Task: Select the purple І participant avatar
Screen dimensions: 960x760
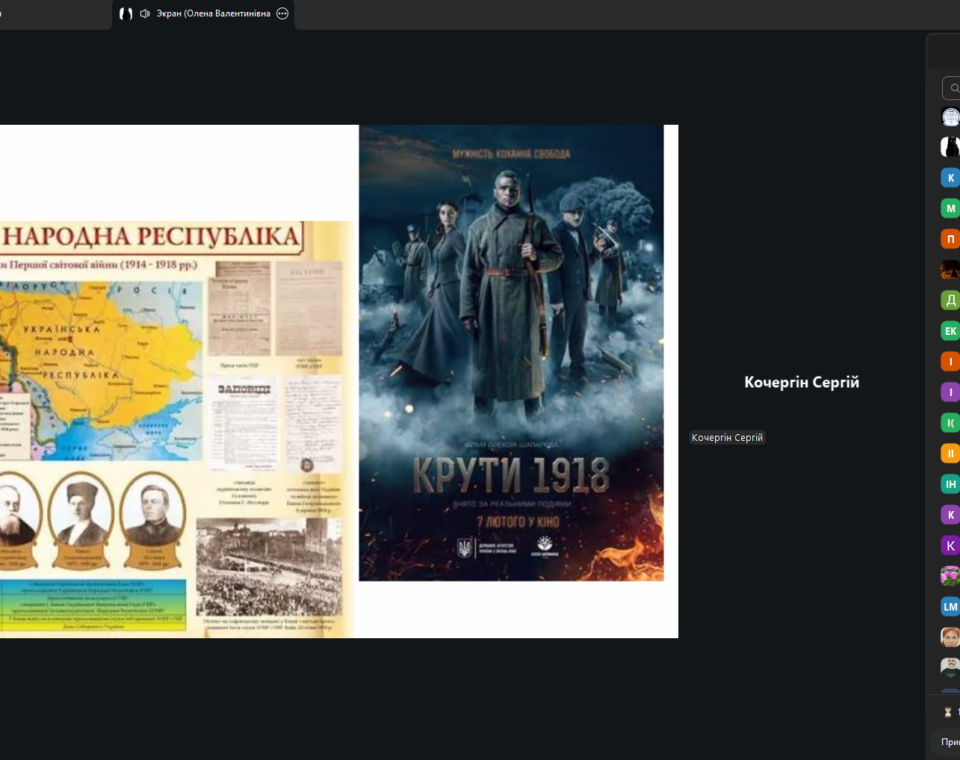Action: coord(950,392)
